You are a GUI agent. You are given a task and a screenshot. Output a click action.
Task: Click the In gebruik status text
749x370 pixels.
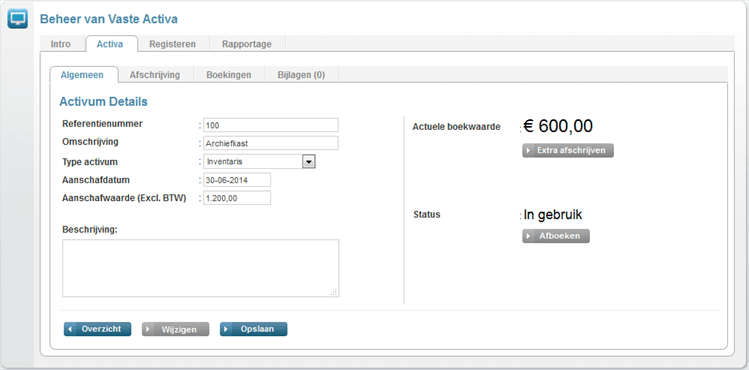(553, 215)
